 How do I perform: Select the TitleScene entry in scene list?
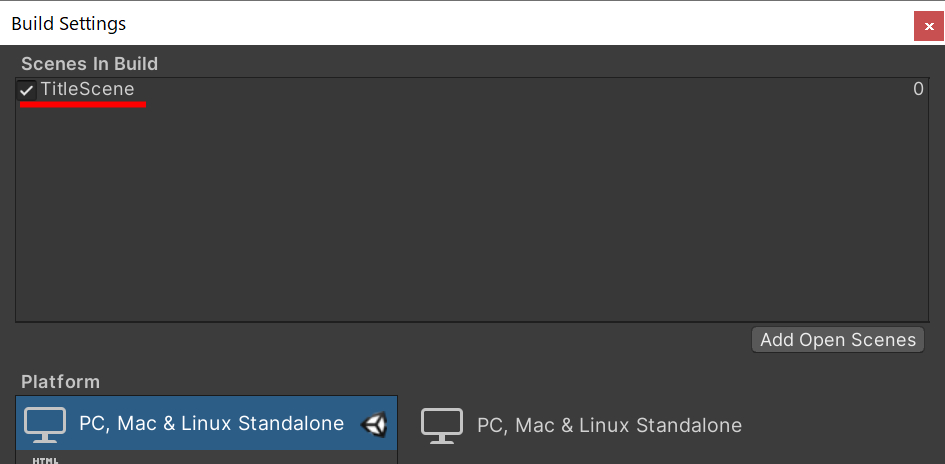pos(471,90)
